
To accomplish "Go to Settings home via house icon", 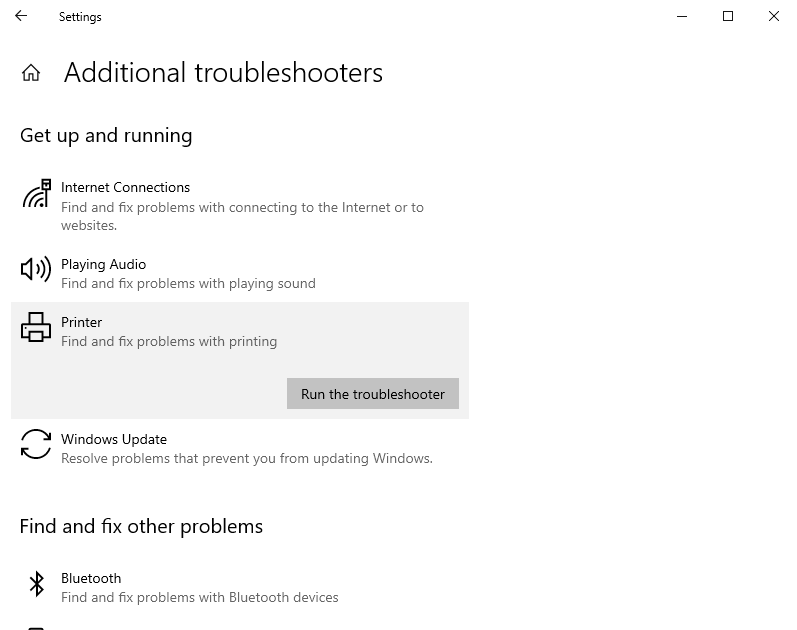I will coord(31,73).
